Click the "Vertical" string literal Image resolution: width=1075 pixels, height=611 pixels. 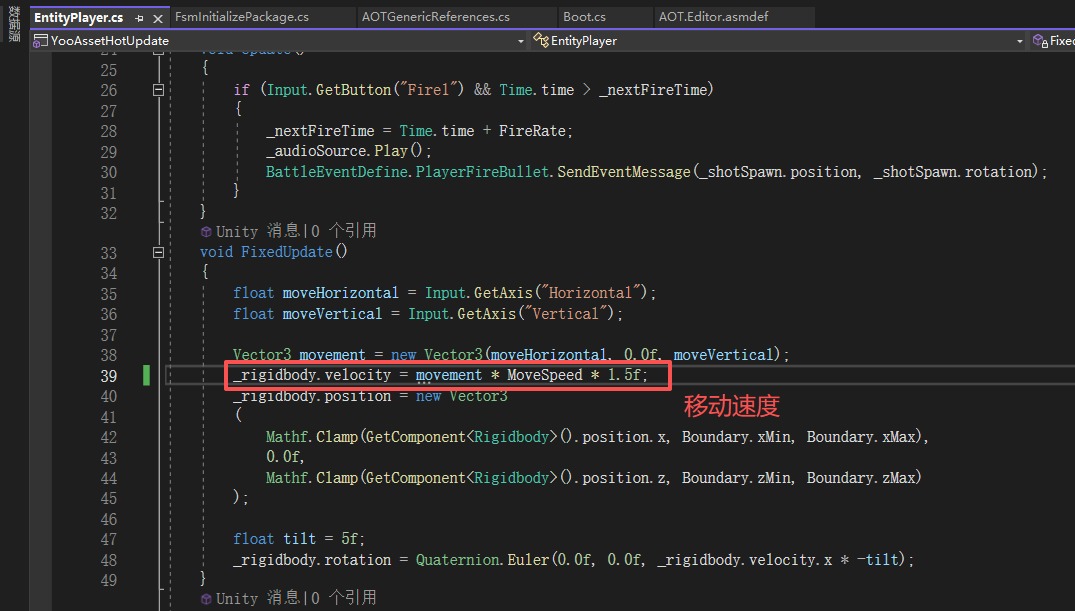point(565,313)
